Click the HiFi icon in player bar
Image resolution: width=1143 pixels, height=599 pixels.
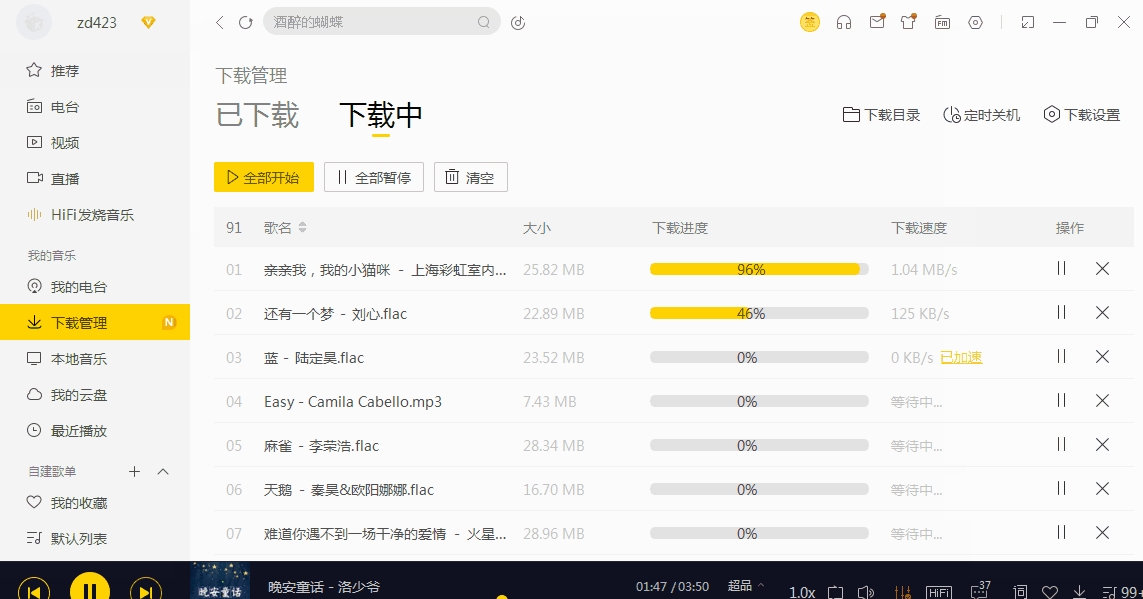pos(938,592)
